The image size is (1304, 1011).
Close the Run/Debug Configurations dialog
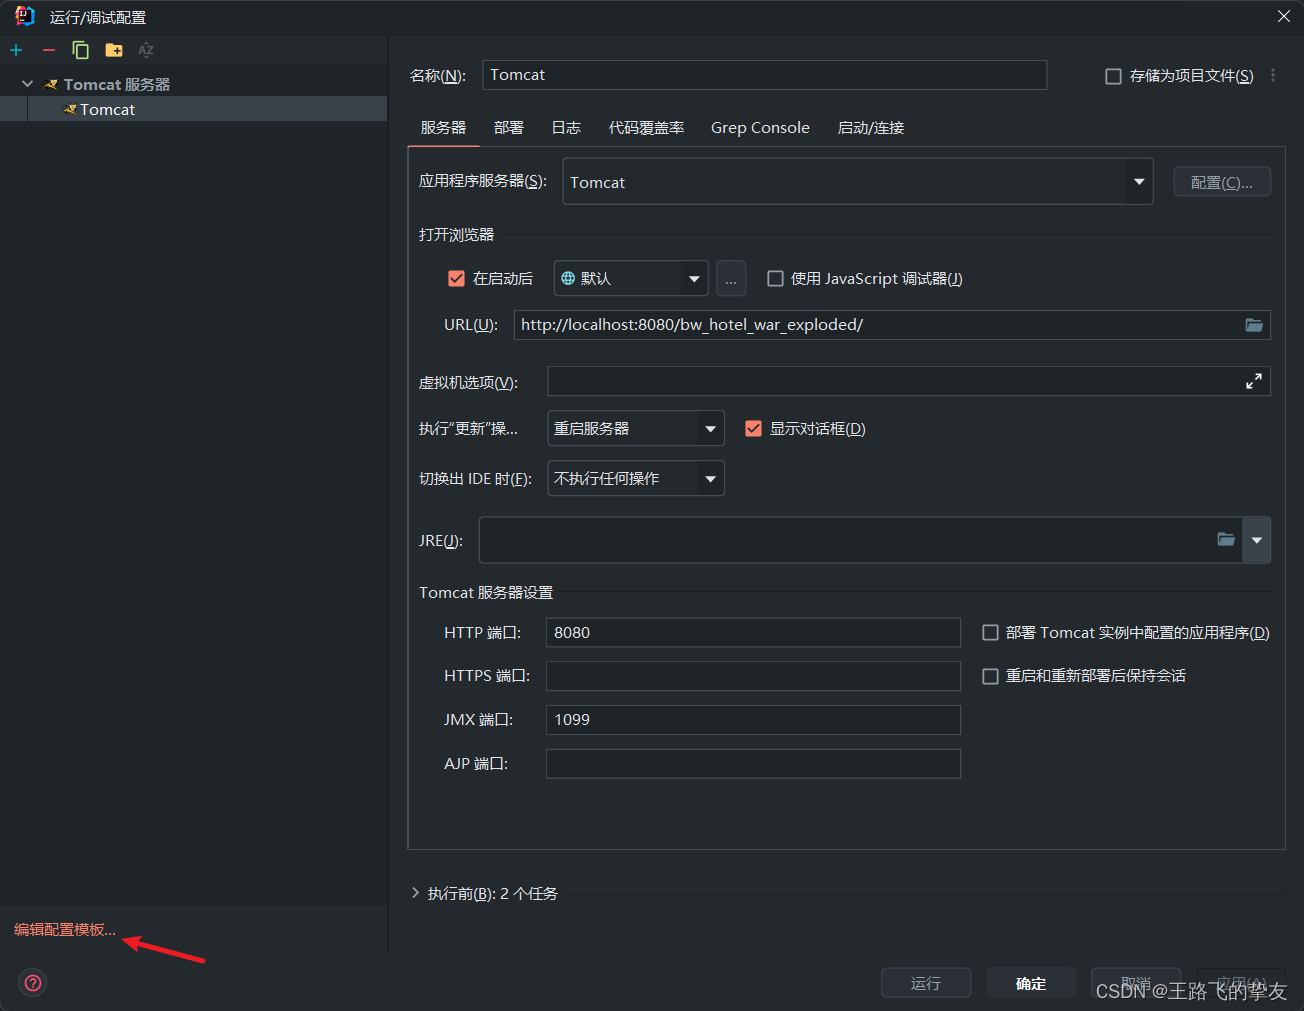[1284, 16]
